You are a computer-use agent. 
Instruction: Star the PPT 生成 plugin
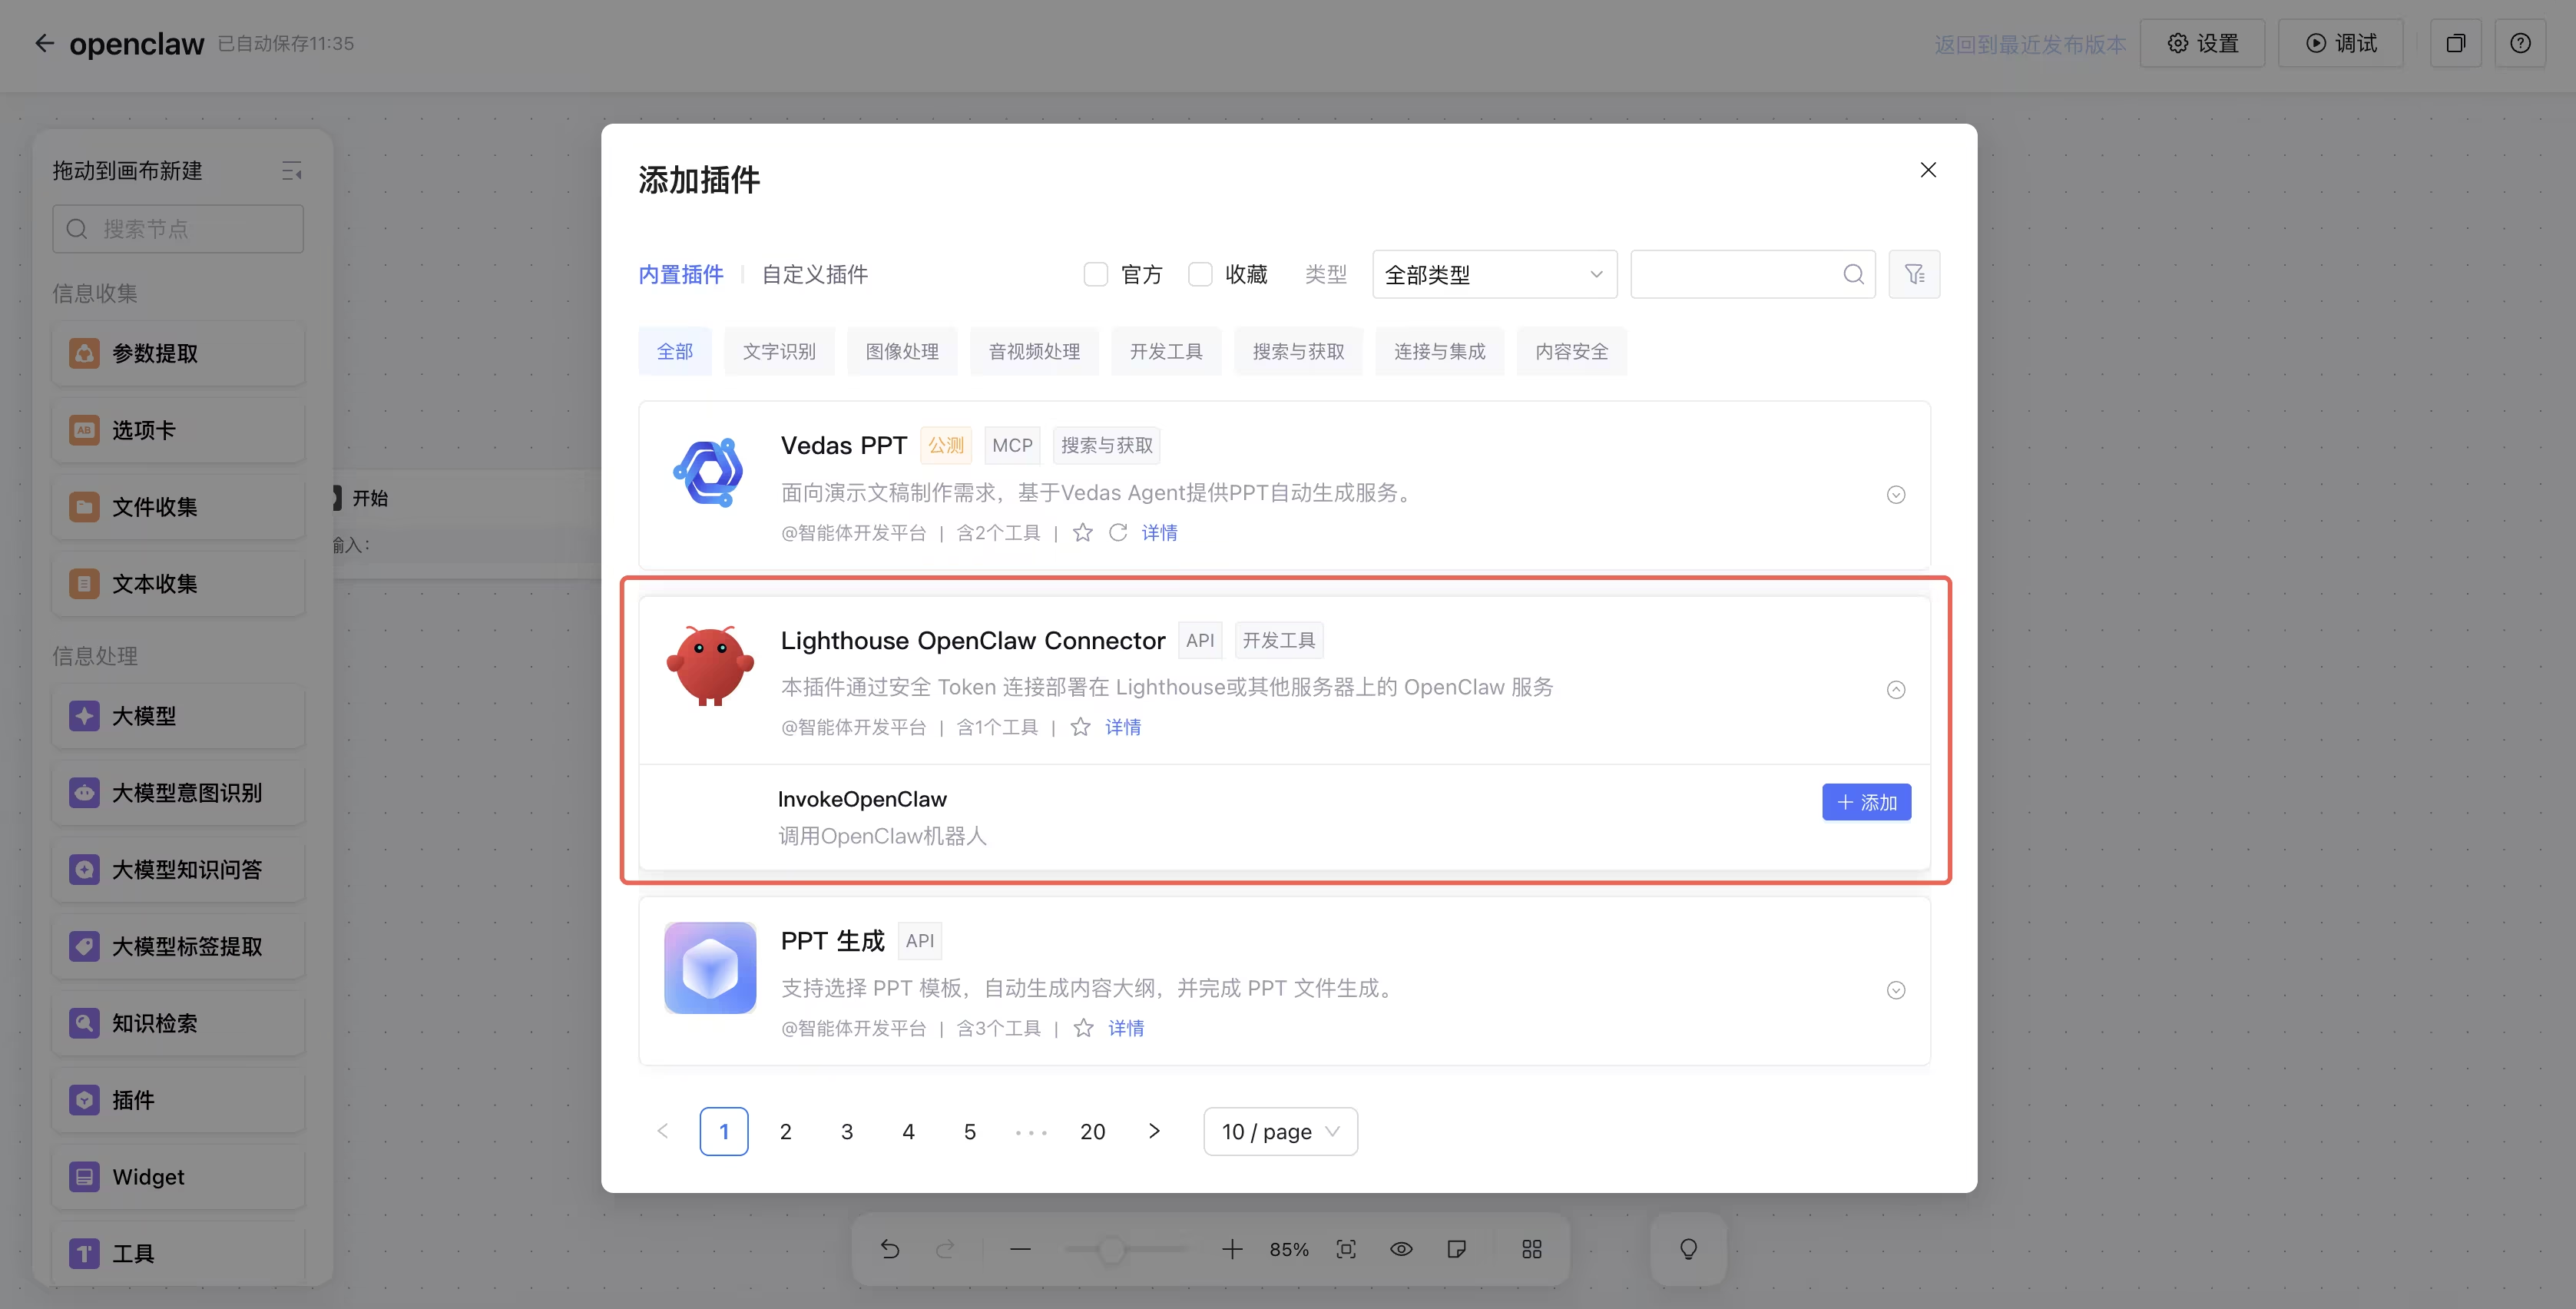pos(1083,1028)
